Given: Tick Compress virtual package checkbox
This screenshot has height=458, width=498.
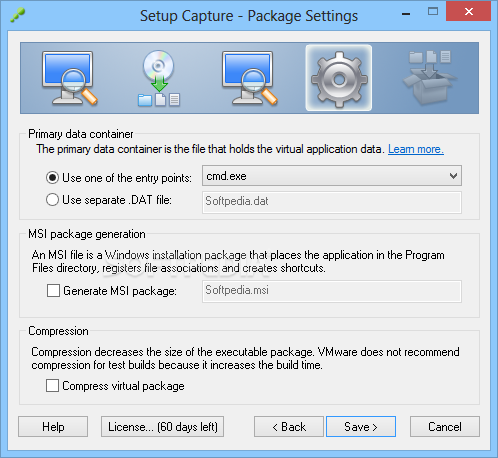Looking at the screenshot, I should [x=52, y=386].
